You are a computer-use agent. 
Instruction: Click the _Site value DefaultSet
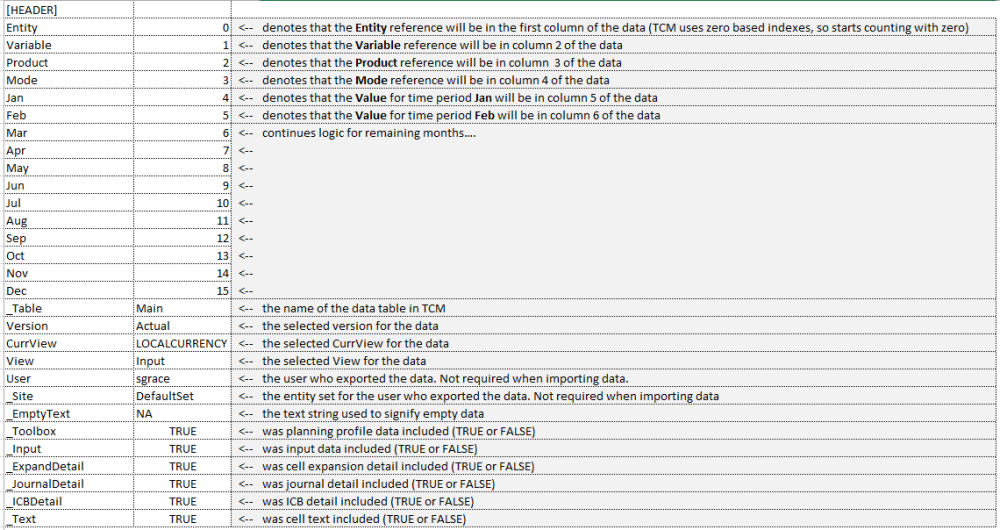click(x=182, y=396)
